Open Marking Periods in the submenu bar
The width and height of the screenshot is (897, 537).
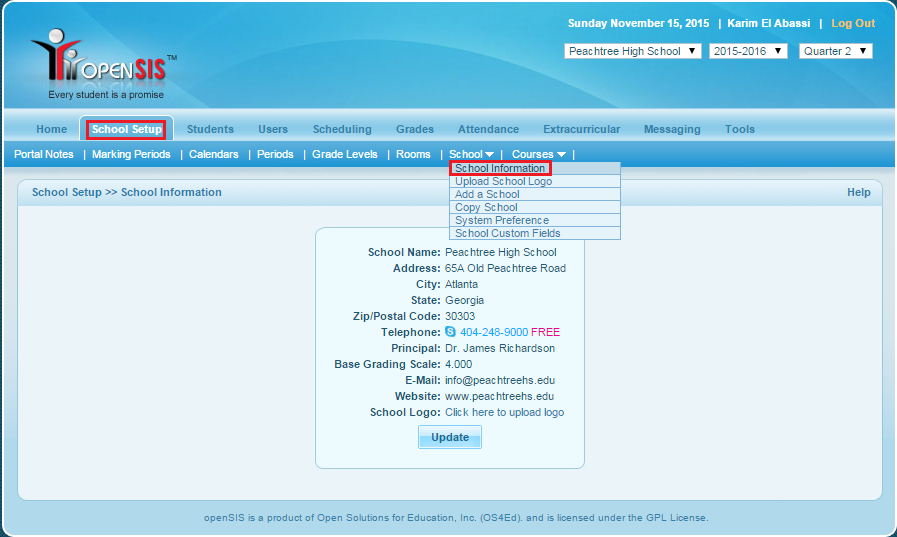(131, 154)
